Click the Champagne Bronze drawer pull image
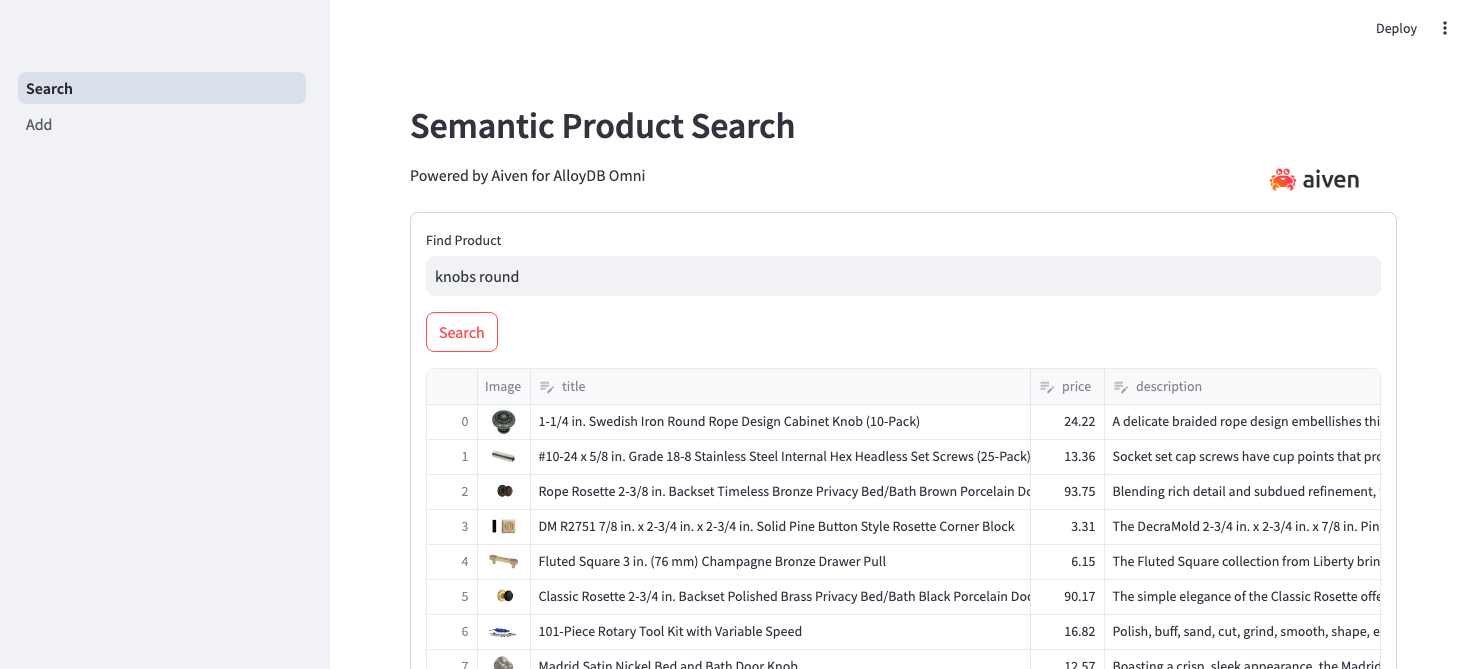 503,562
